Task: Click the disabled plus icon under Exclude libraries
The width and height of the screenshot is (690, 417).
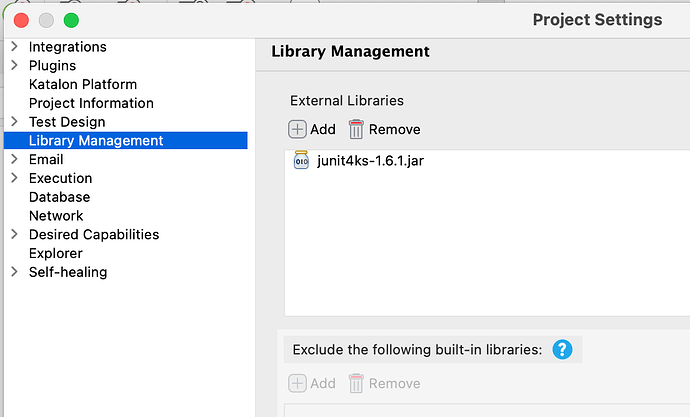Action: pos(298,383)
